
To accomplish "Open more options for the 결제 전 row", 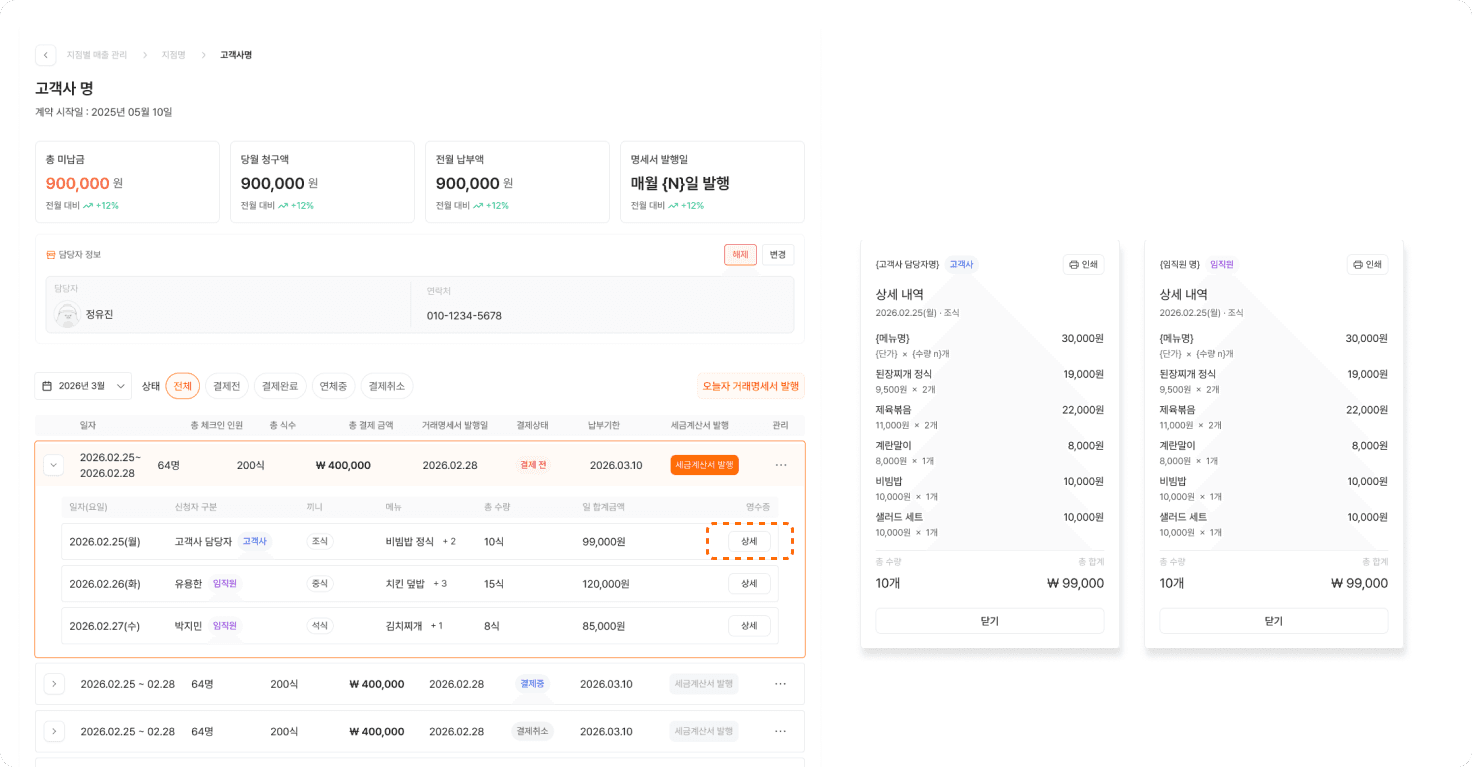I will click(781, 465).
